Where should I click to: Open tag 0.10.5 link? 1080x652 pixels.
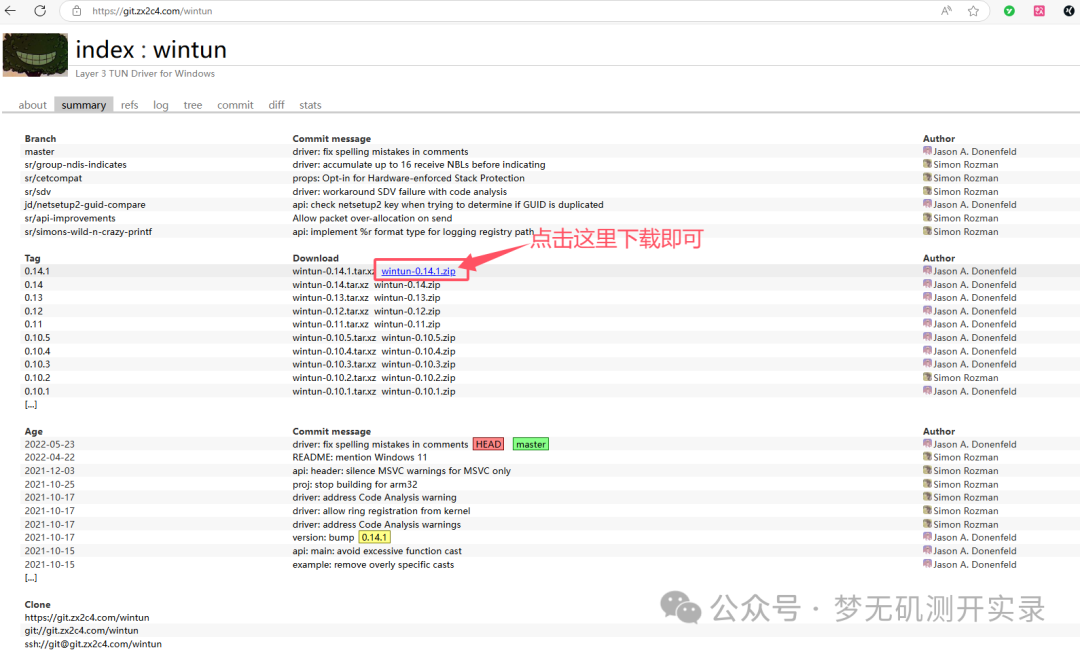[x=37, y=337]
